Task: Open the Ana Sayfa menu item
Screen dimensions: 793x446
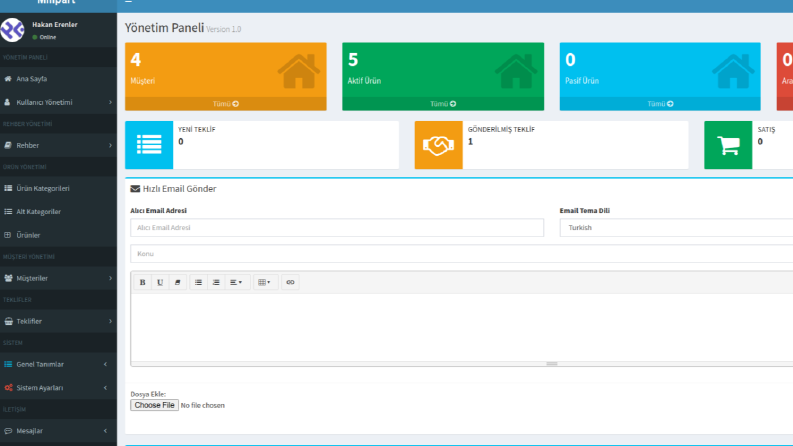Action: [58, 78]
